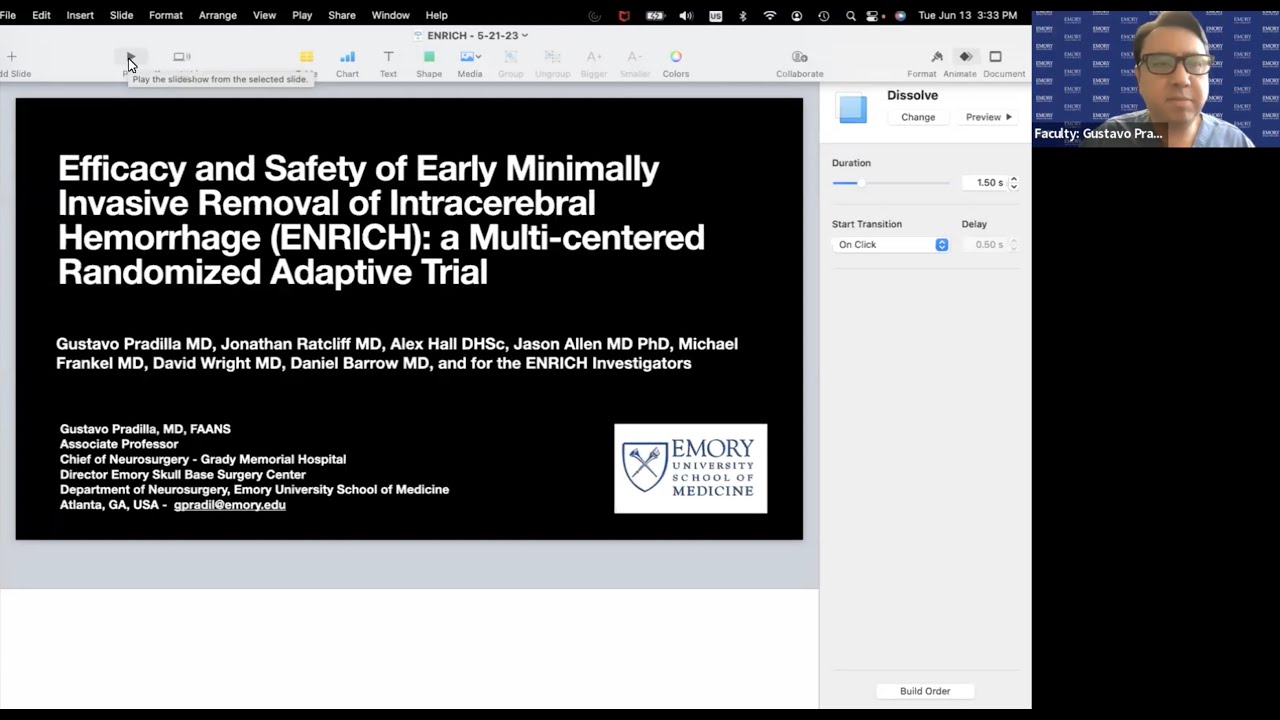The image size is (1280, 720).
Task: Click the volume icon in the menu bar
Action: pos(686,15)
